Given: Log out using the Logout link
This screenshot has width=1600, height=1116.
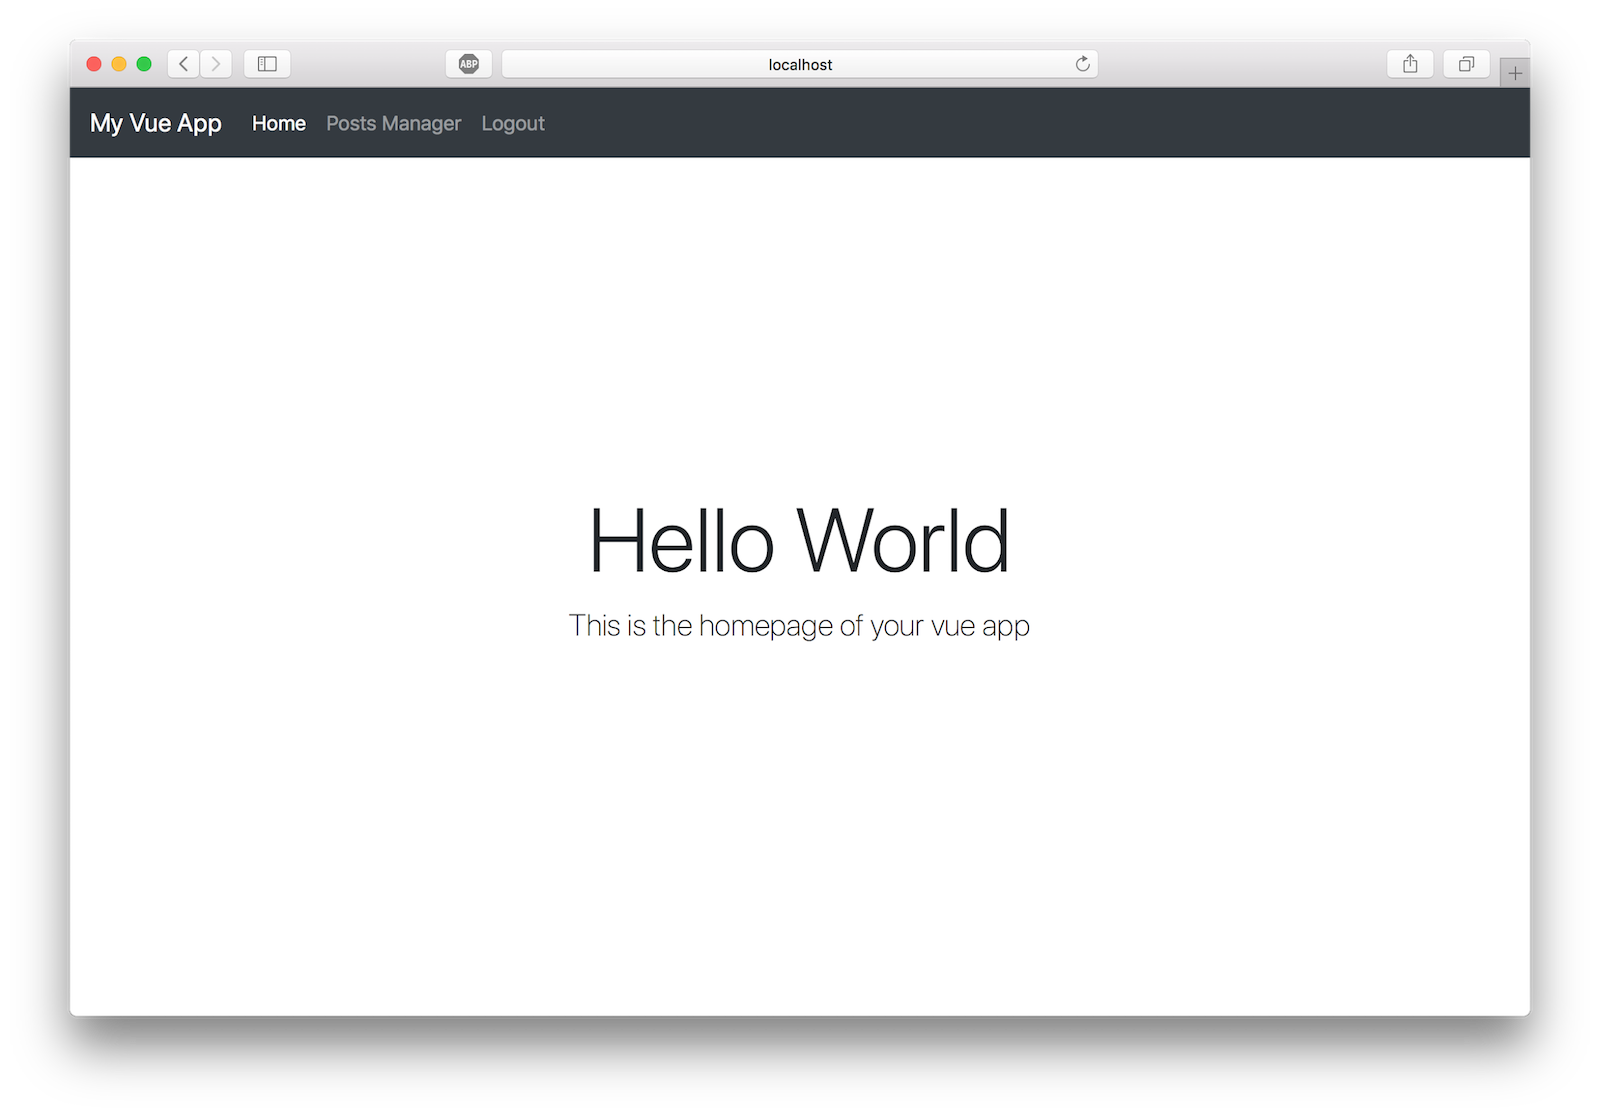Looking at the screenshot, I should (513, 123).
